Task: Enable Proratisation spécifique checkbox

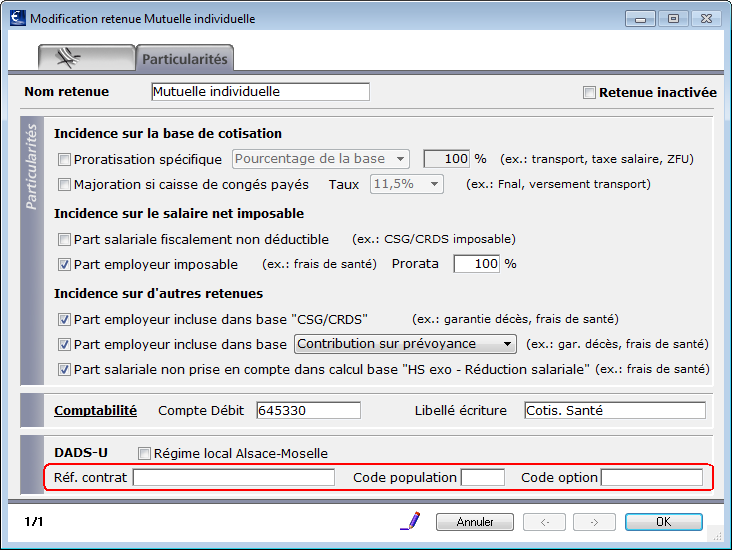Action: click(64, 160)
